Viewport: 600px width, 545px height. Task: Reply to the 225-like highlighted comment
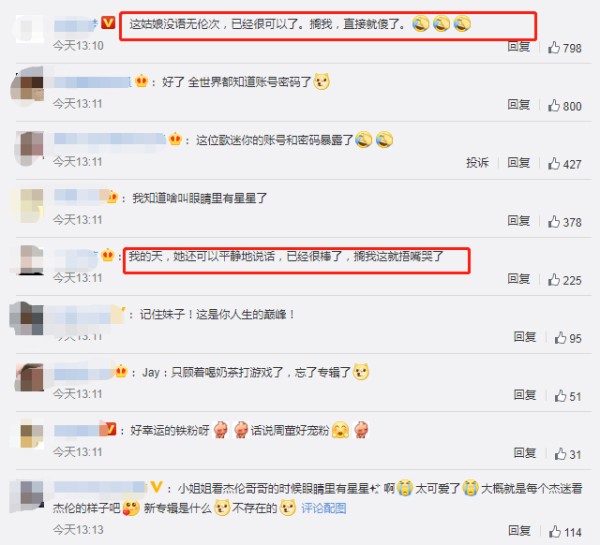(x=518, y=279)
